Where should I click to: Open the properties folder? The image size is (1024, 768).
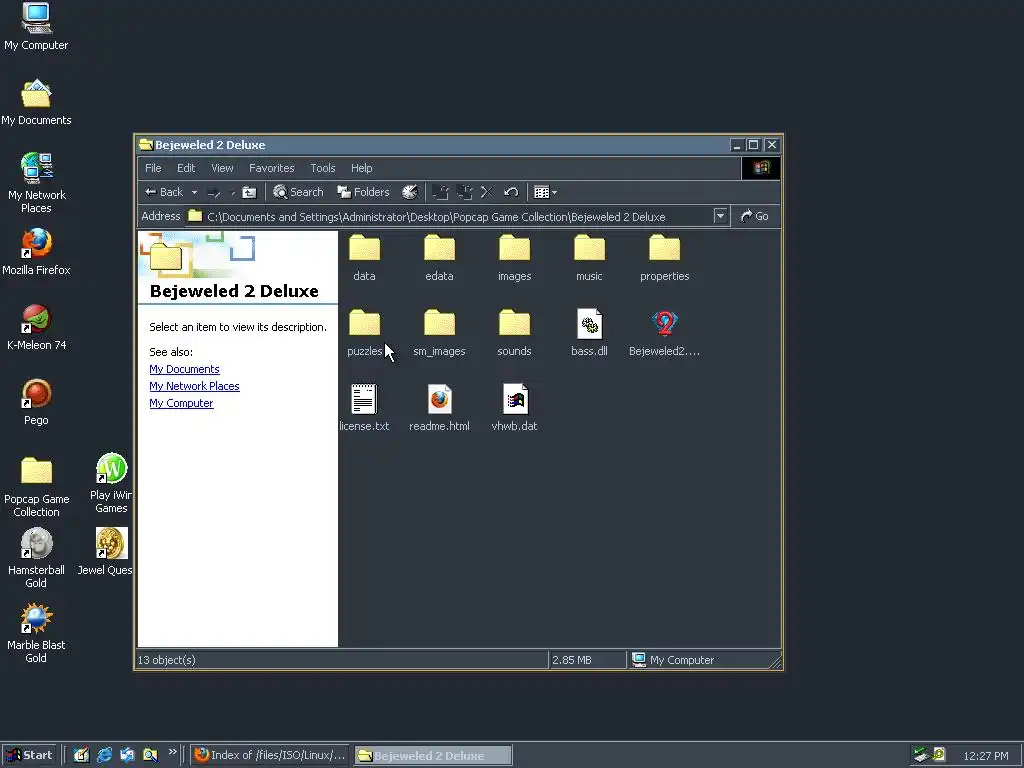pyautogui.click(x=664, y=258)
